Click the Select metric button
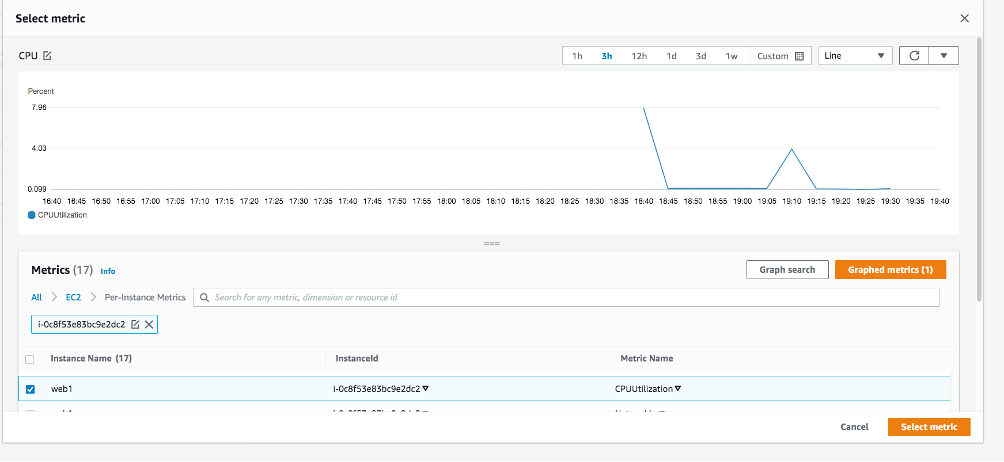The height and width of the screenshot is (462, 1004). click(929, 427)
